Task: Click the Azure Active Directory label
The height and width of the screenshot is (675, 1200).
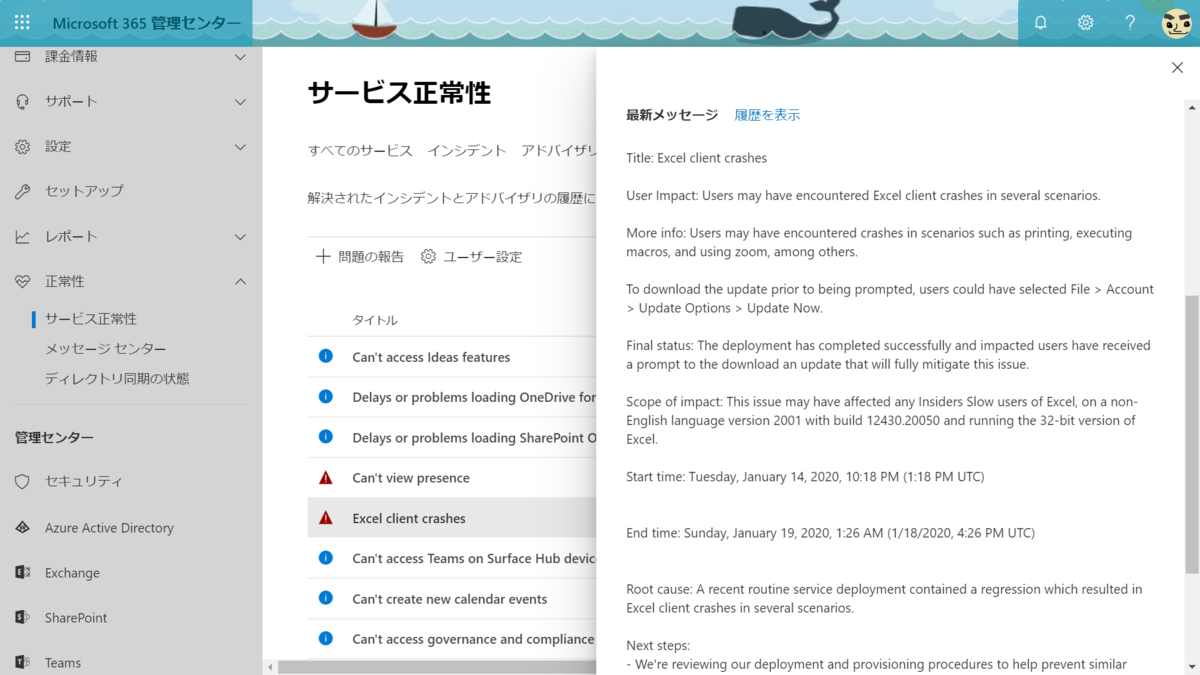Action: click(x=109, y=528)
